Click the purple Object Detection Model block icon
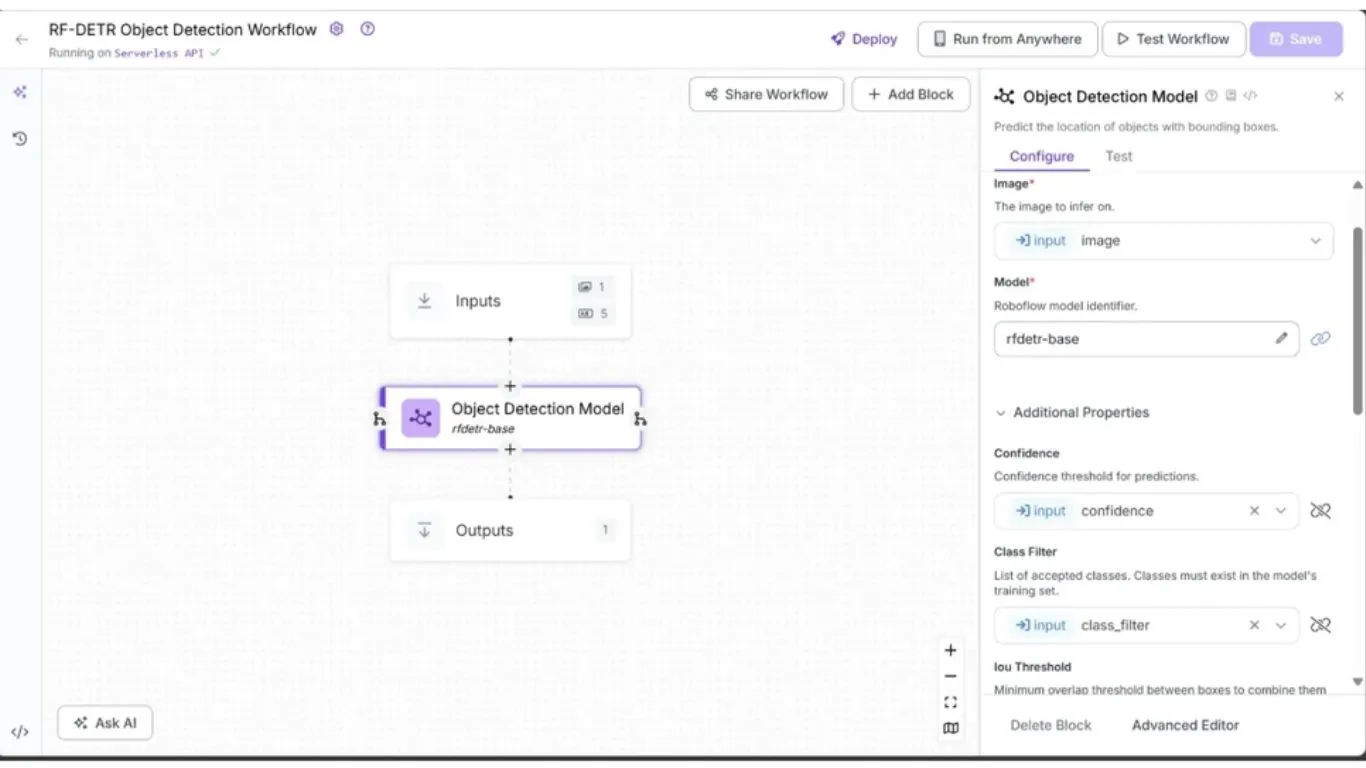Viewport: 1366px width, 768px height. coord(421,418)
